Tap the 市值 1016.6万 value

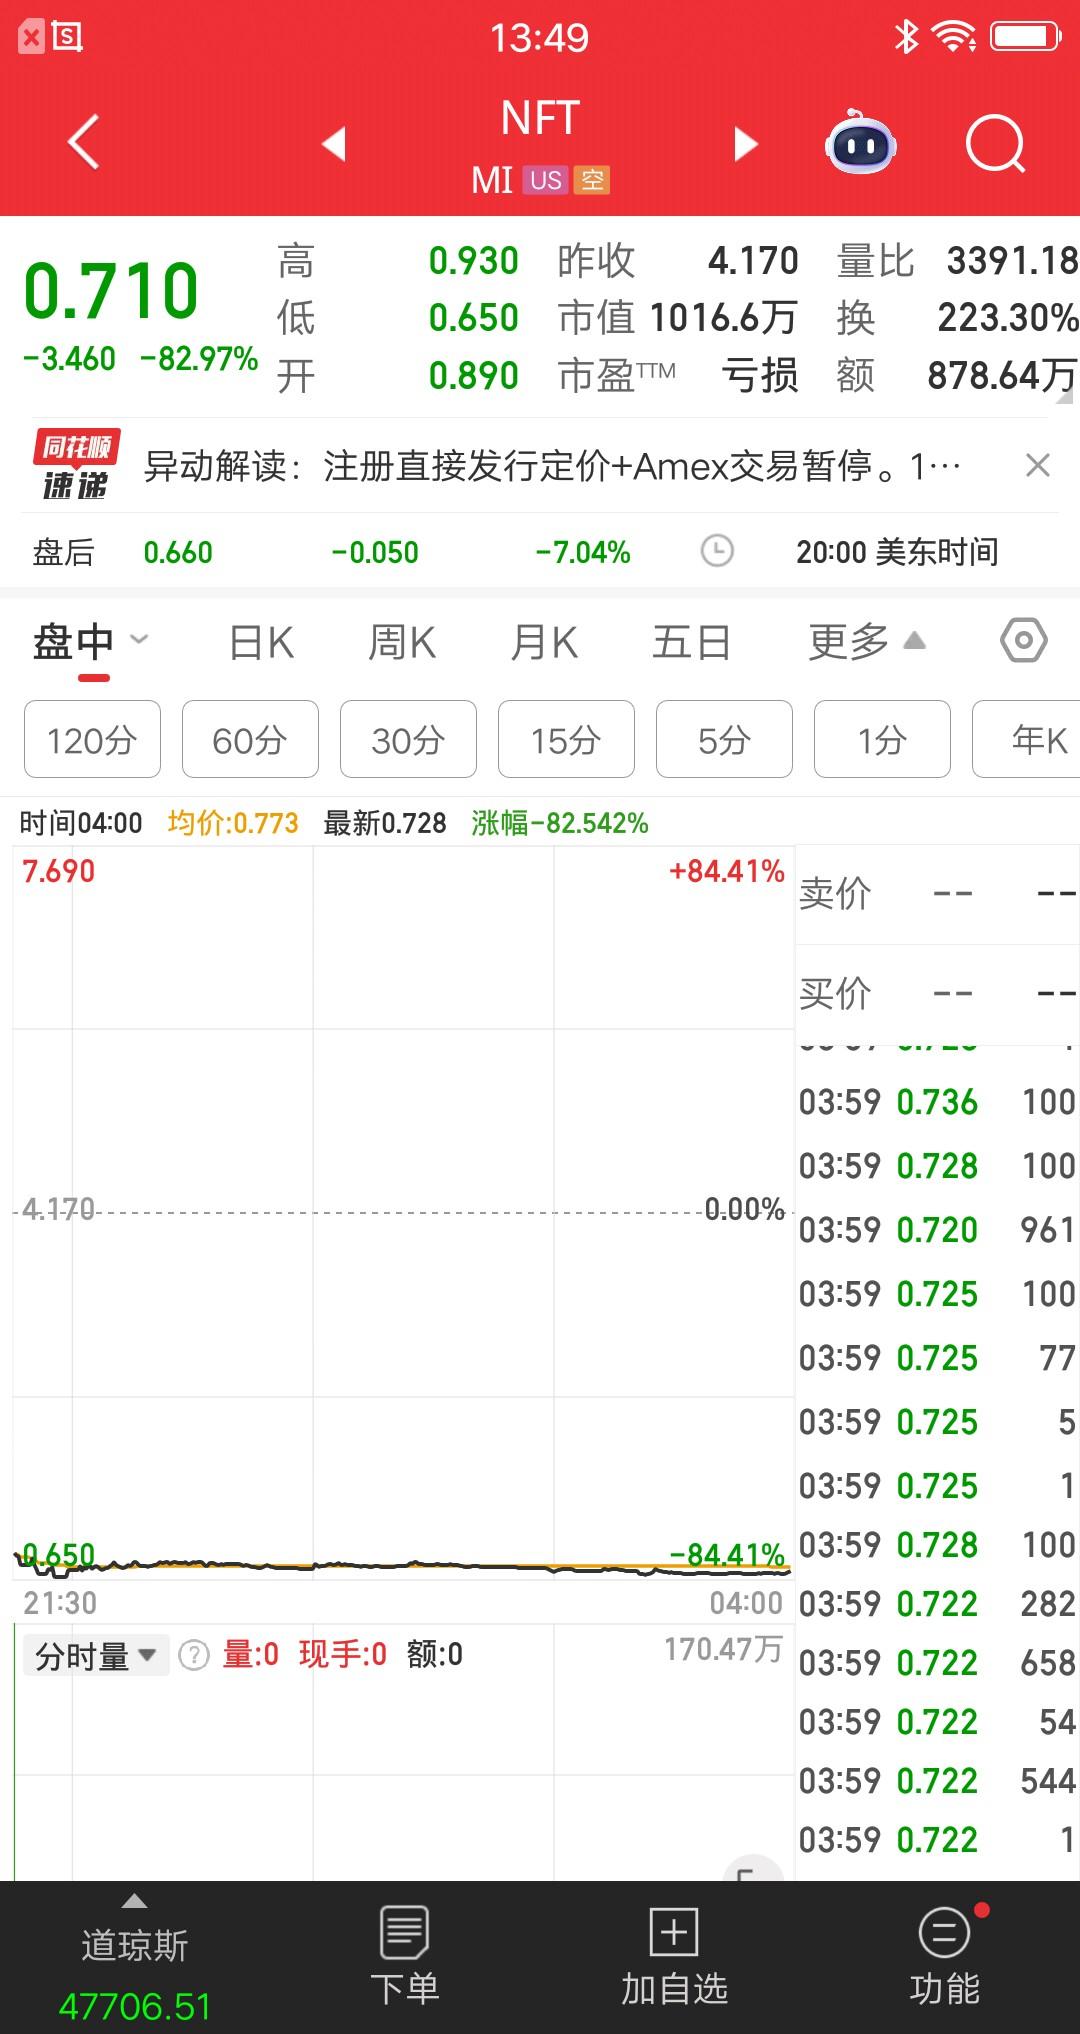[x=723, y=318]
